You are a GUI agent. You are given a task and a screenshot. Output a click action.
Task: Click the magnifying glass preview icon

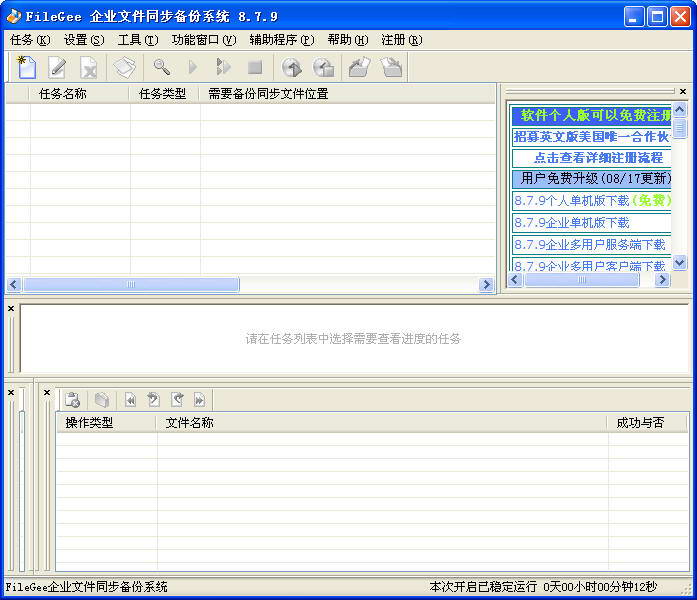(161, 67)
